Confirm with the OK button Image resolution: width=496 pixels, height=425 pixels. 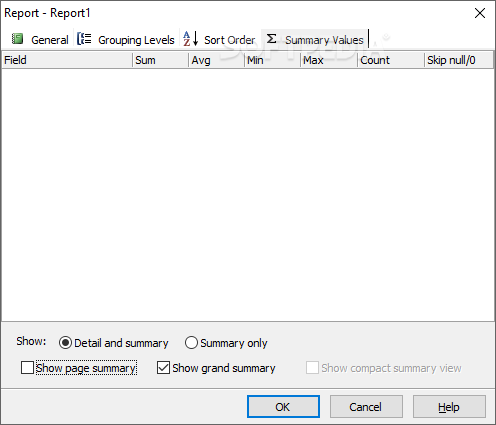283,407
